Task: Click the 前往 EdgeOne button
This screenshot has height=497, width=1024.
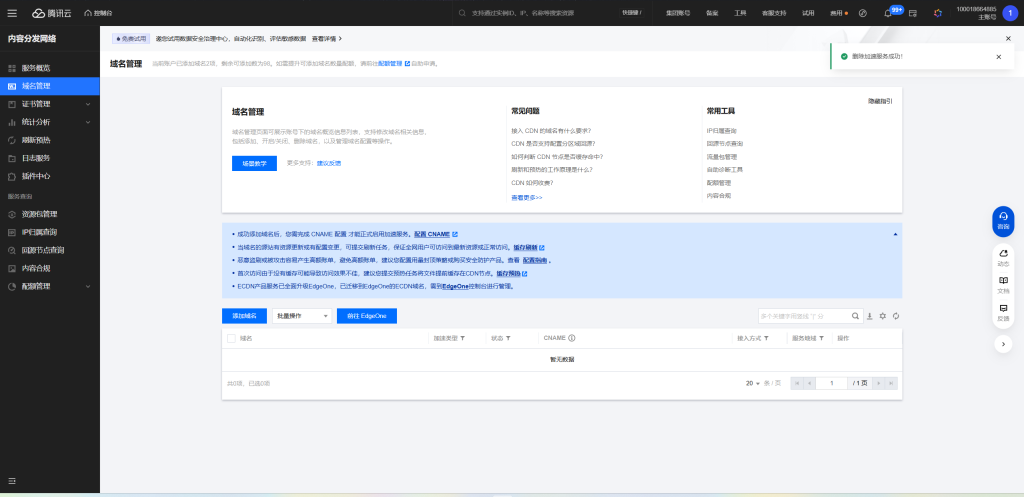Action: coord(367,316)
